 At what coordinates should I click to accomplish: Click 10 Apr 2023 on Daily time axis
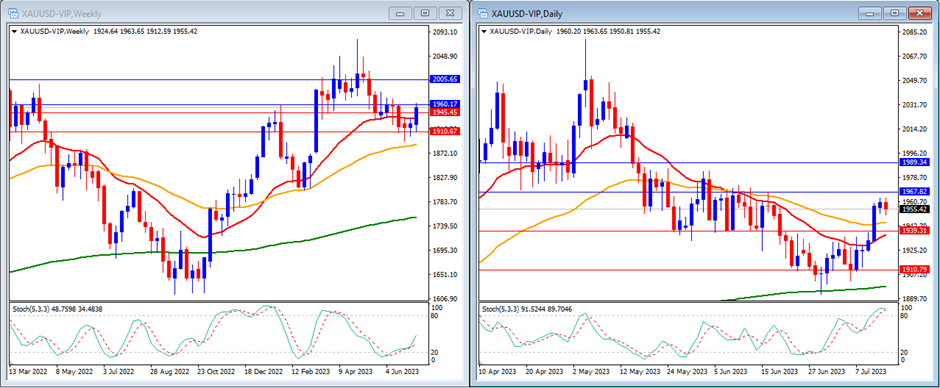tap(498, 372)
